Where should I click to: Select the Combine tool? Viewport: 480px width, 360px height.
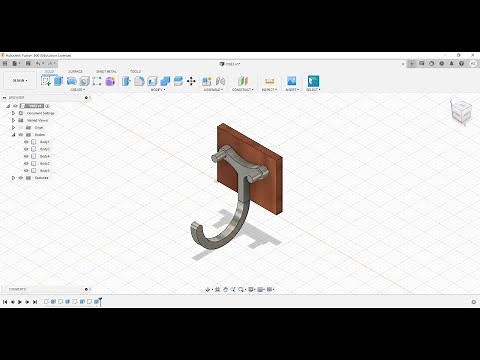click(x=165, y=81)
